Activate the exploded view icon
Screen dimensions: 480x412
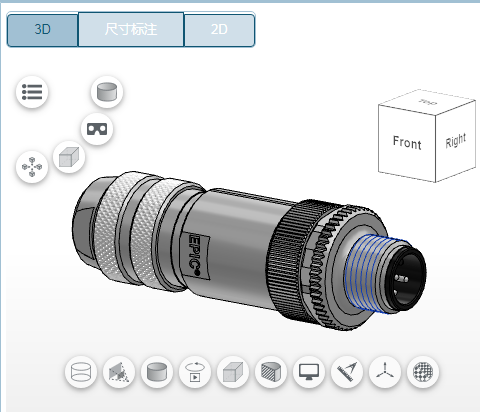[x=32, y=167]
